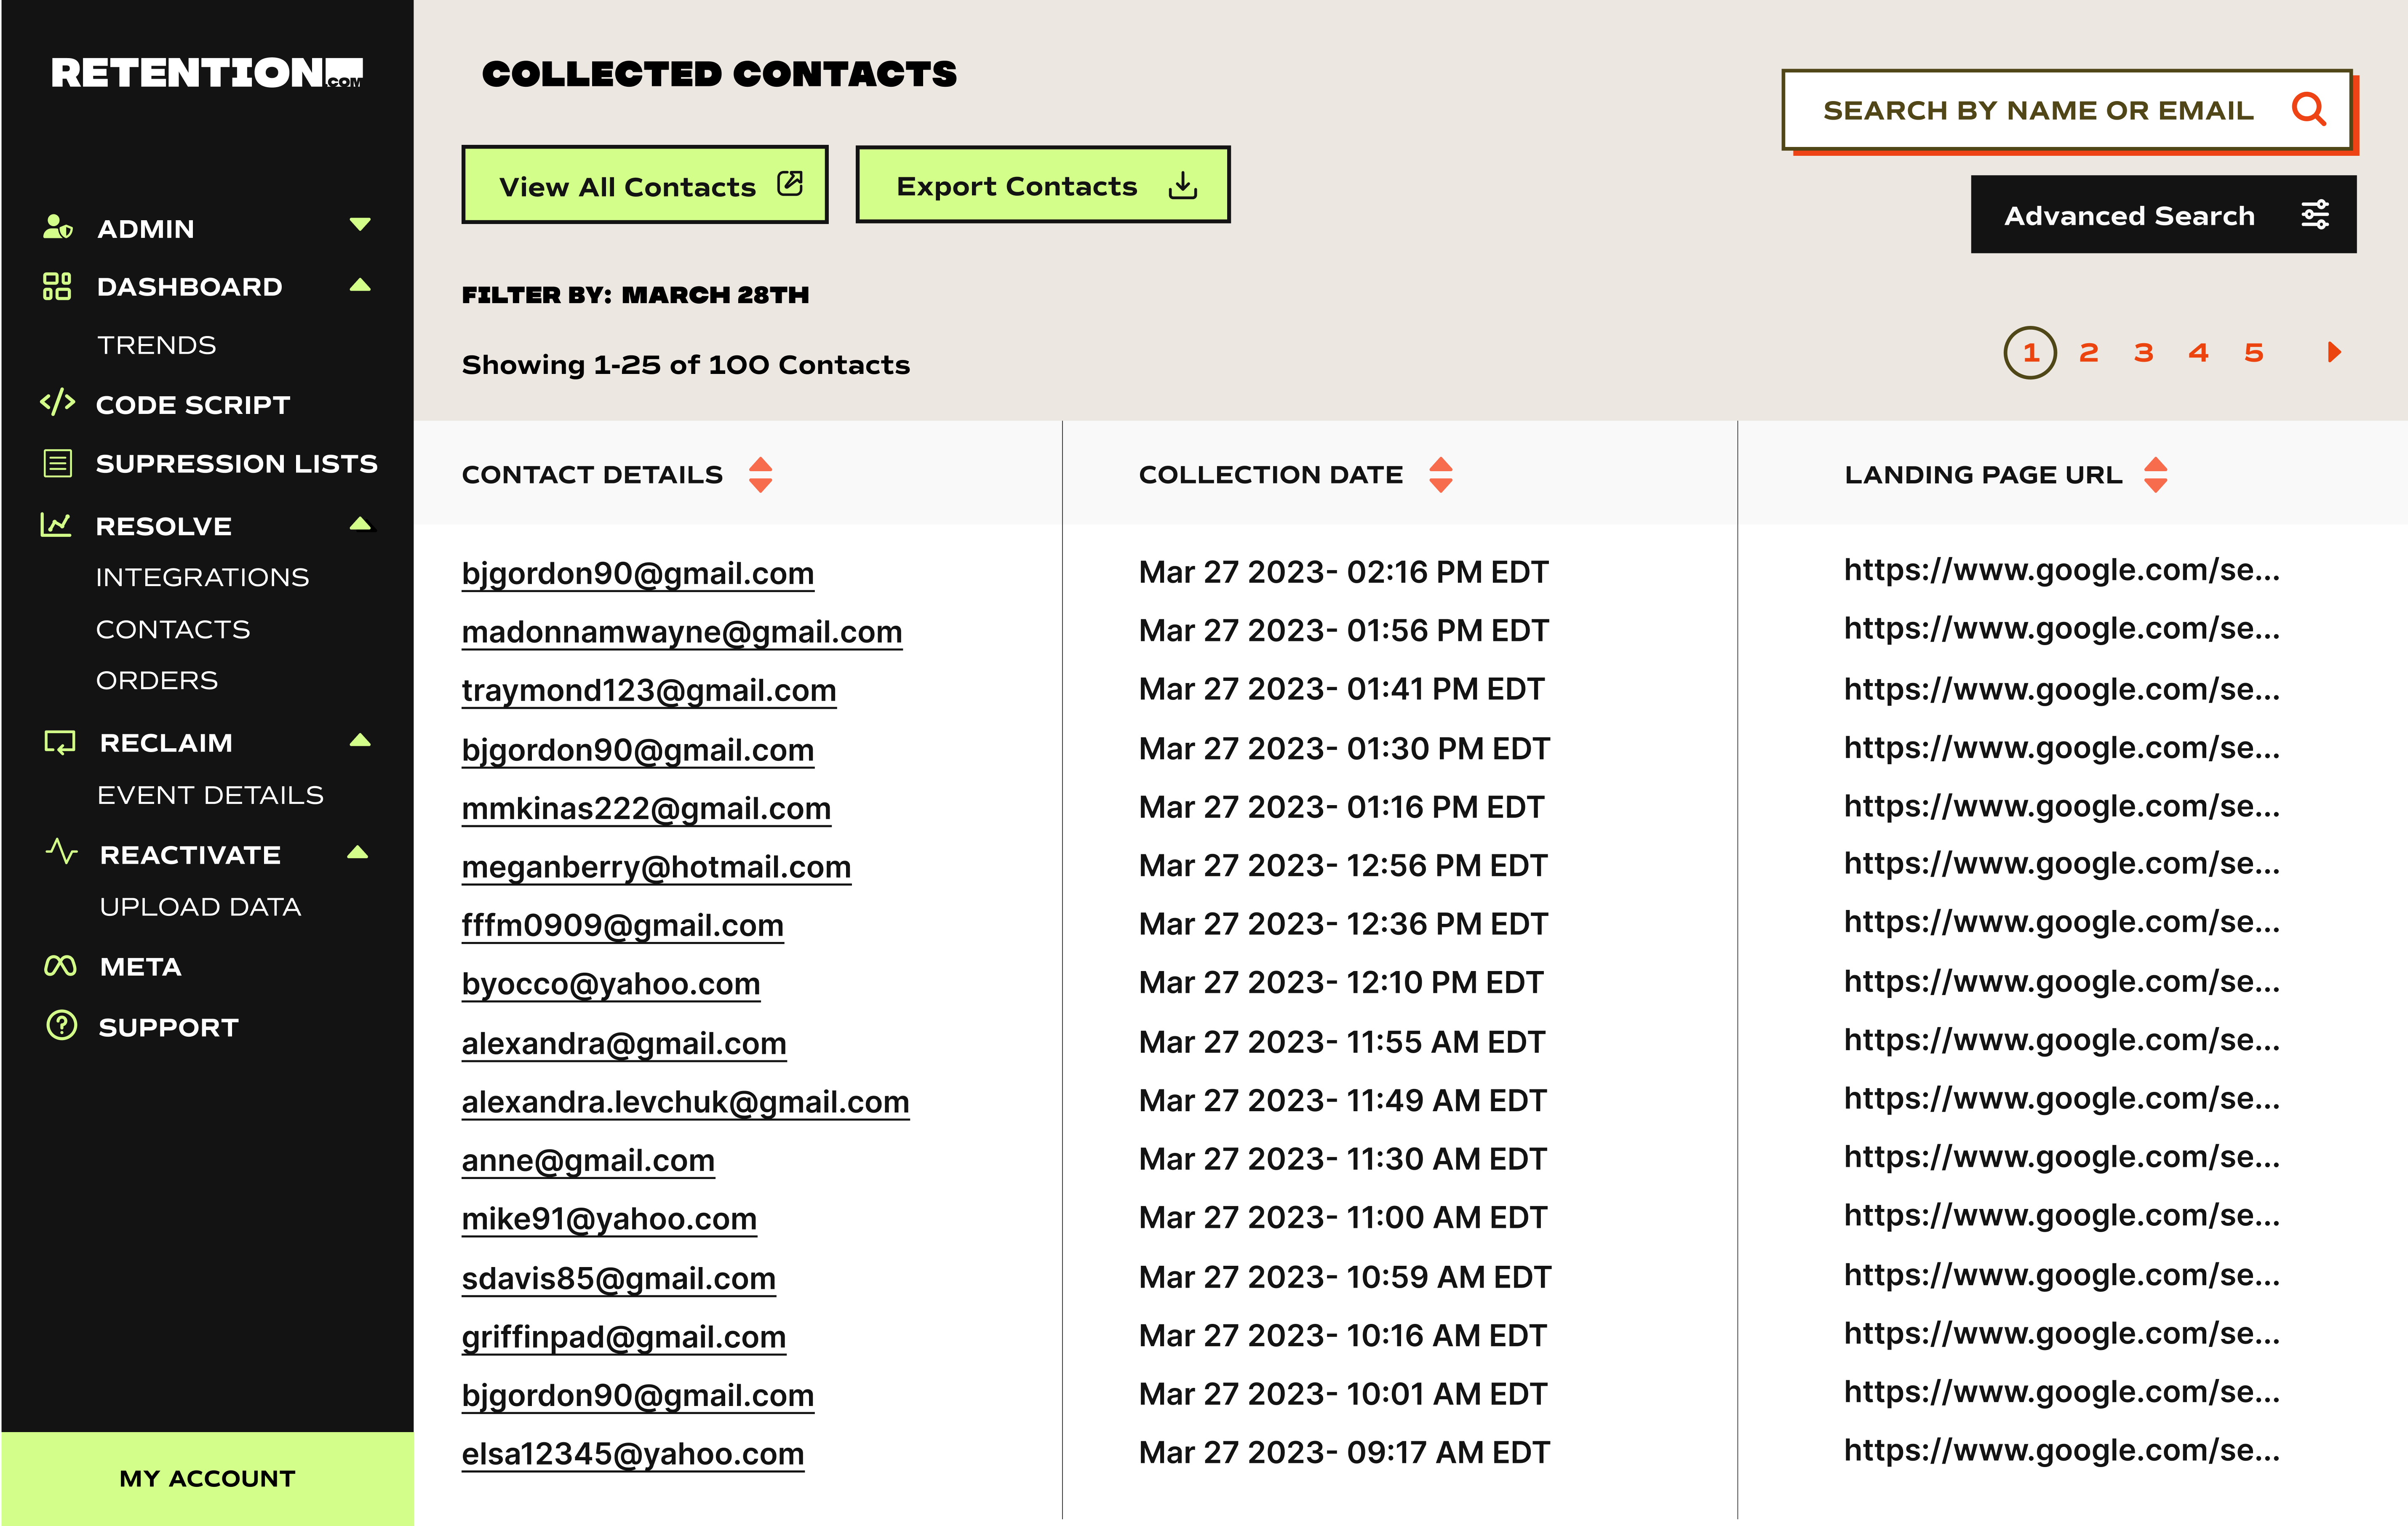The height and width of the screenshot is (1526, 2408).
Task: Sort by Contact Details arrows
Action: 761,475
